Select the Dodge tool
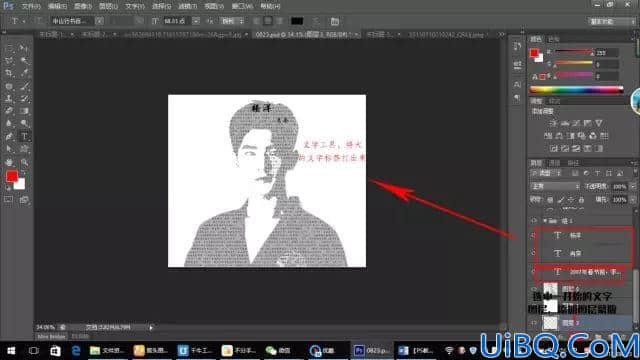 24,123
